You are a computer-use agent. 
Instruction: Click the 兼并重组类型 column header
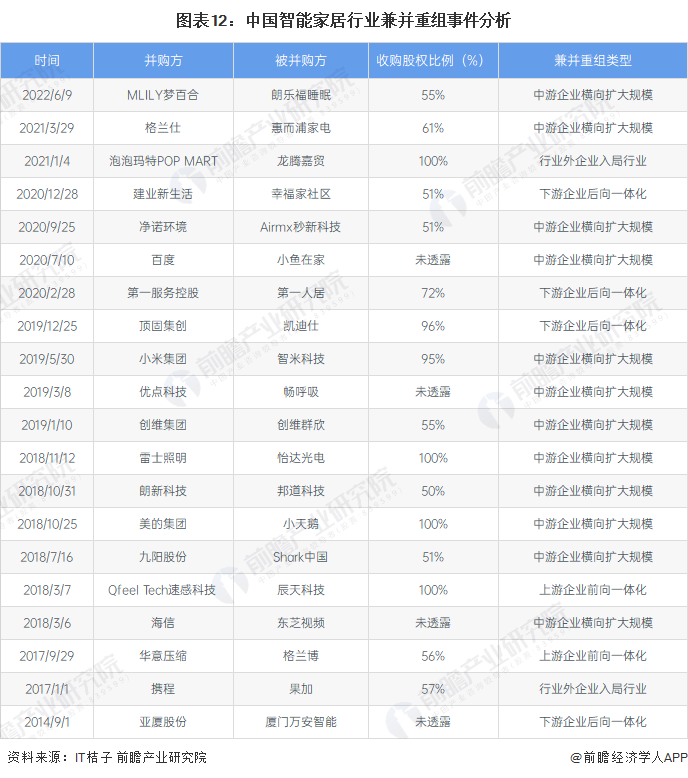(593, 61)
